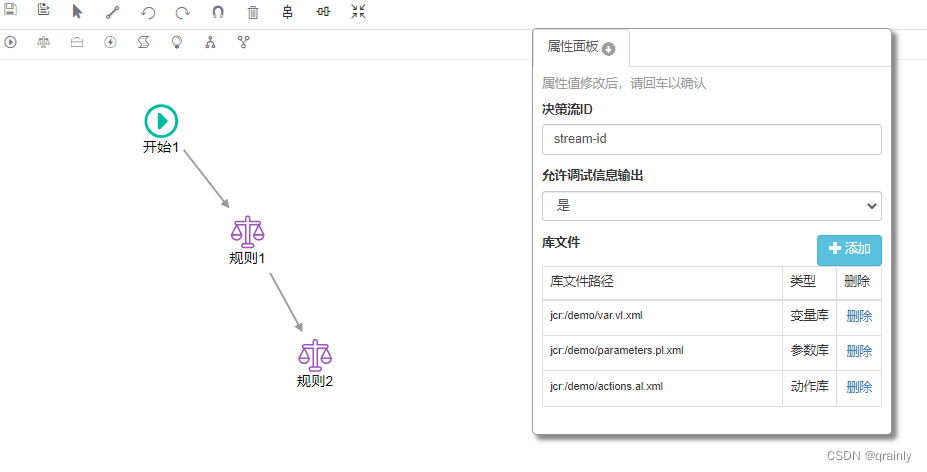Select the connection line tool

click(112, 12)
